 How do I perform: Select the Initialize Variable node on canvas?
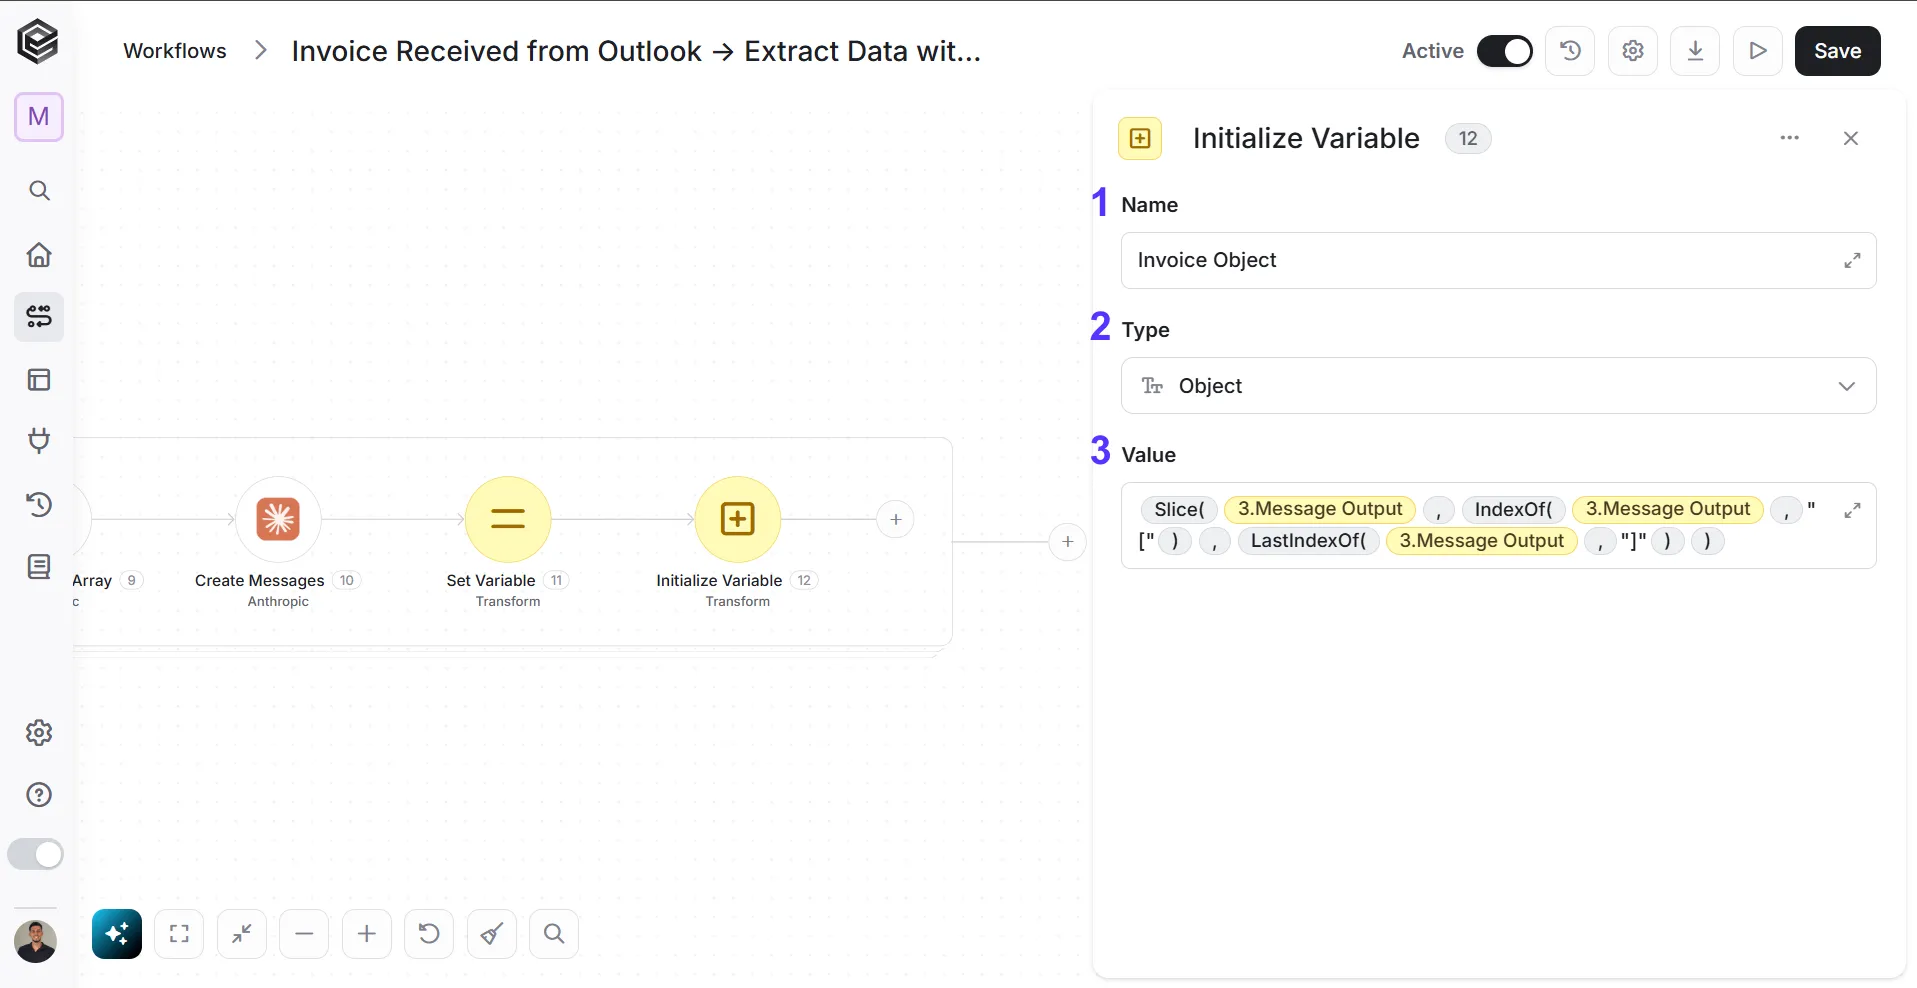[x=738, y=519]
